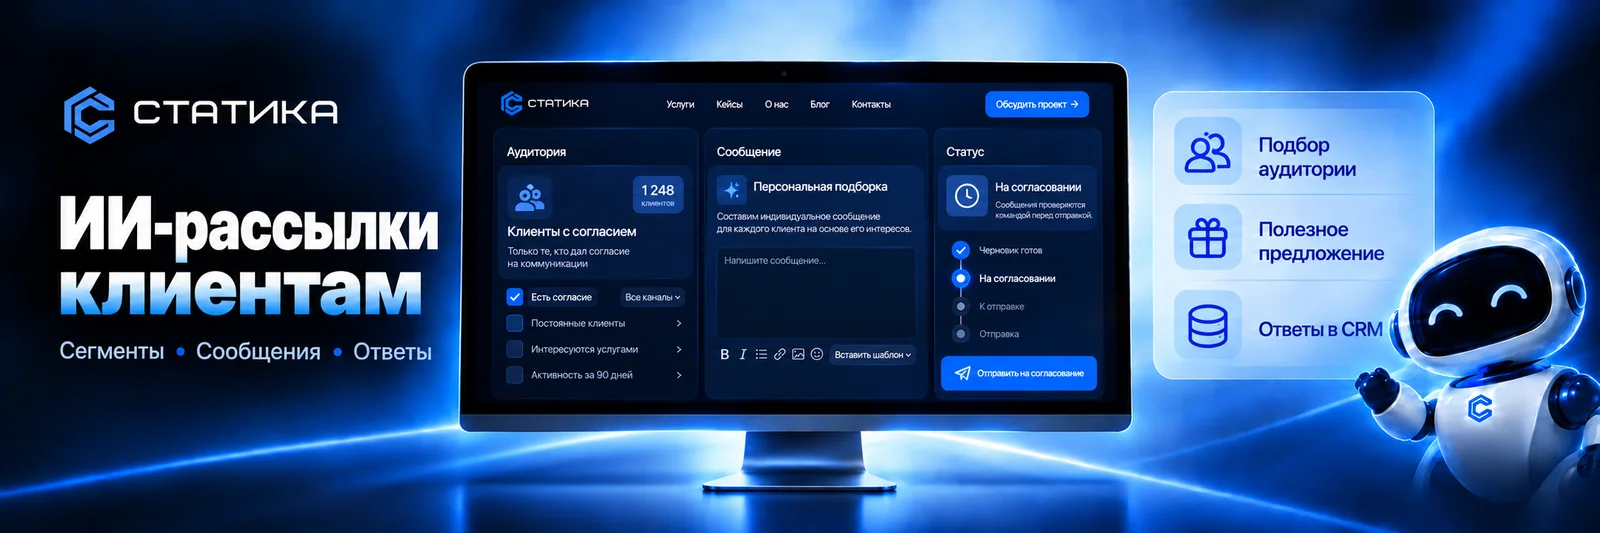Click the Статика logo in the monitor header
The image size is (1600, 533).
click(x=544, y=103)
